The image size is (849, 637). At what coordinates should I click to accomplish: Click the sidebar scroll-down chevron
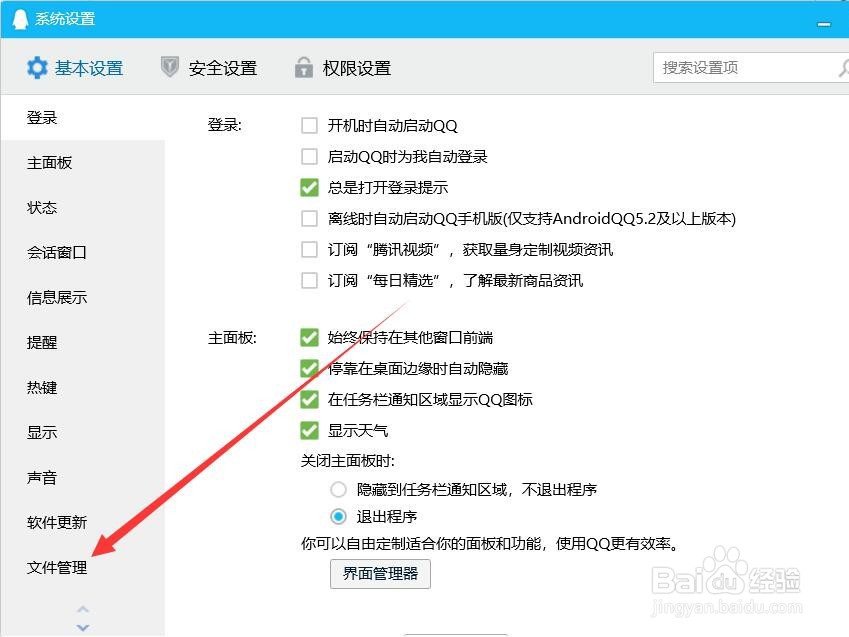83,627
